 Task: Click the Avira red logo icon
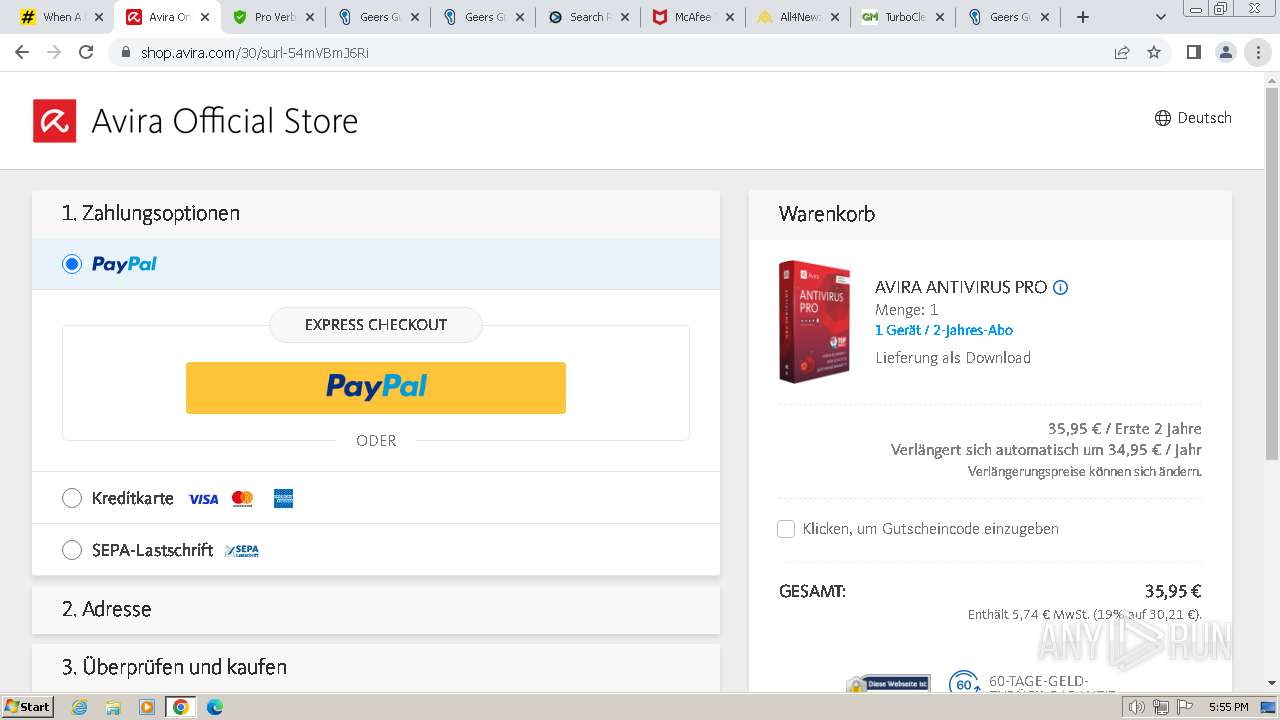click(55, 121)
